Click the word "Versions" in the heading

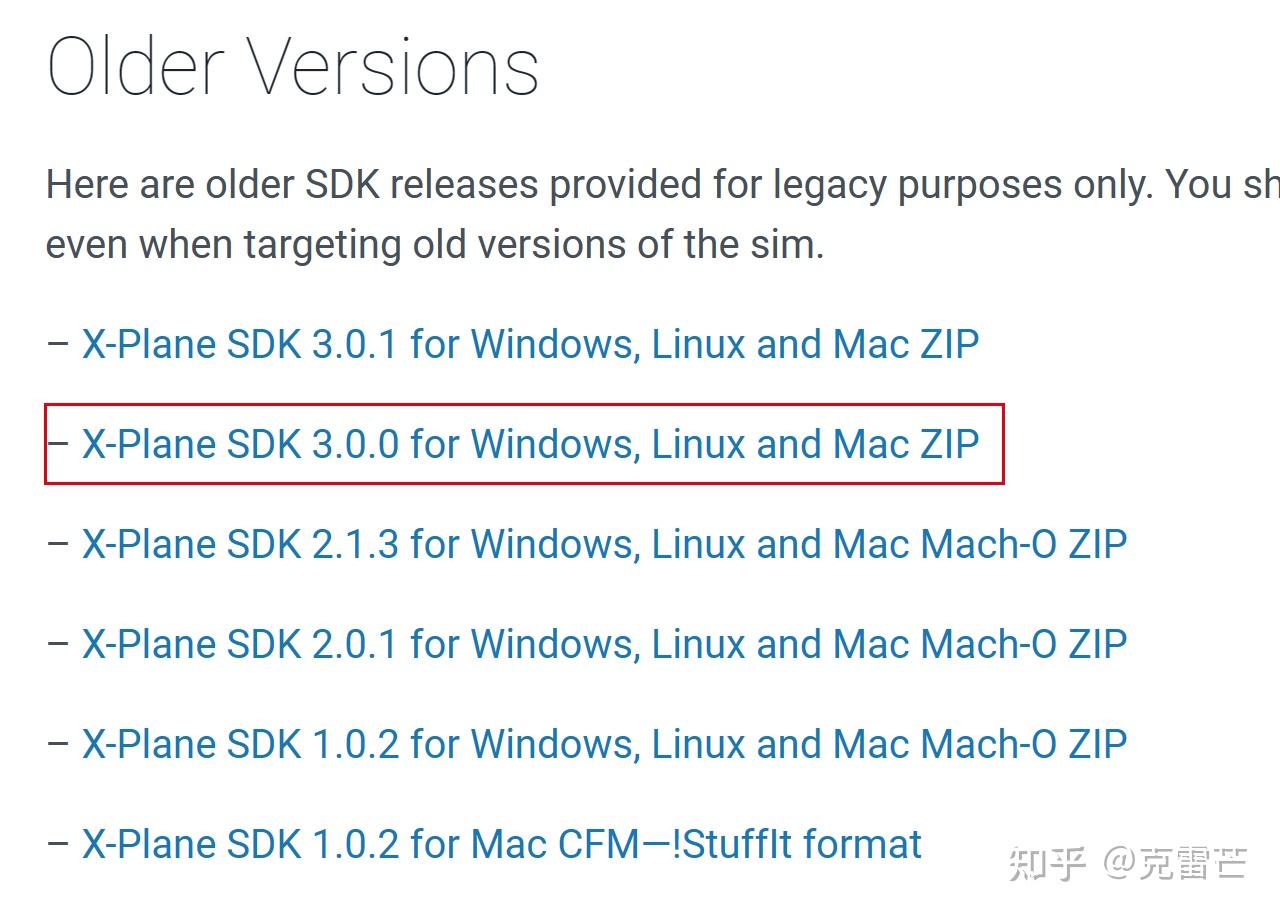tap(393, 68)
